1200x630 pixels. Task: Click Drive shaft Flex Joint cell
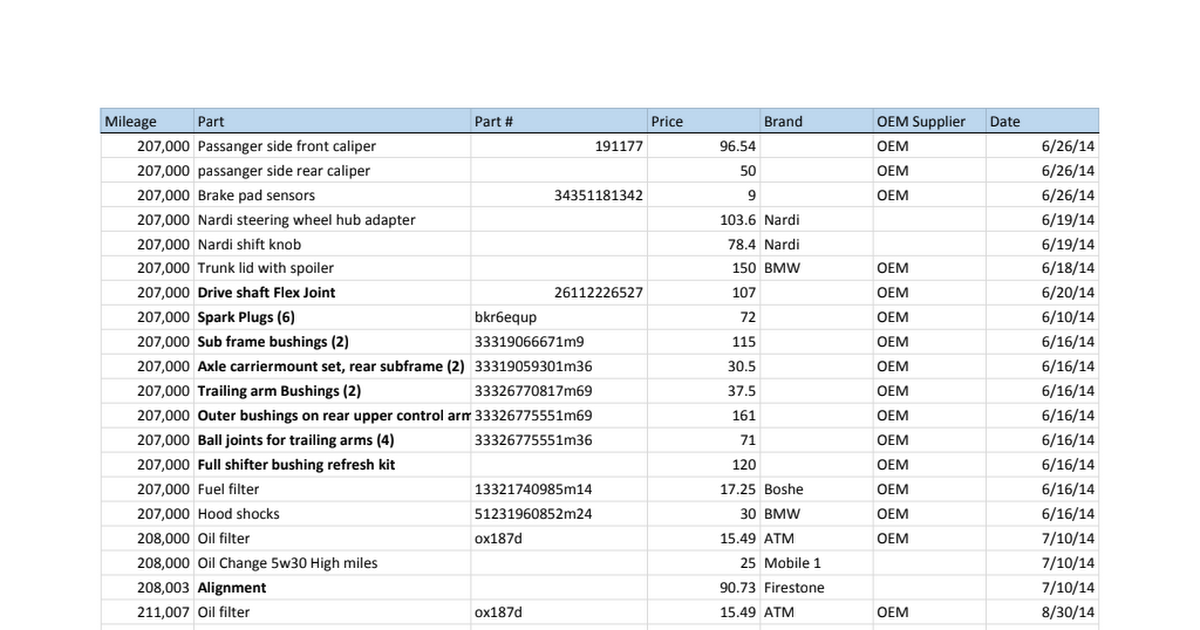(332, 293)
